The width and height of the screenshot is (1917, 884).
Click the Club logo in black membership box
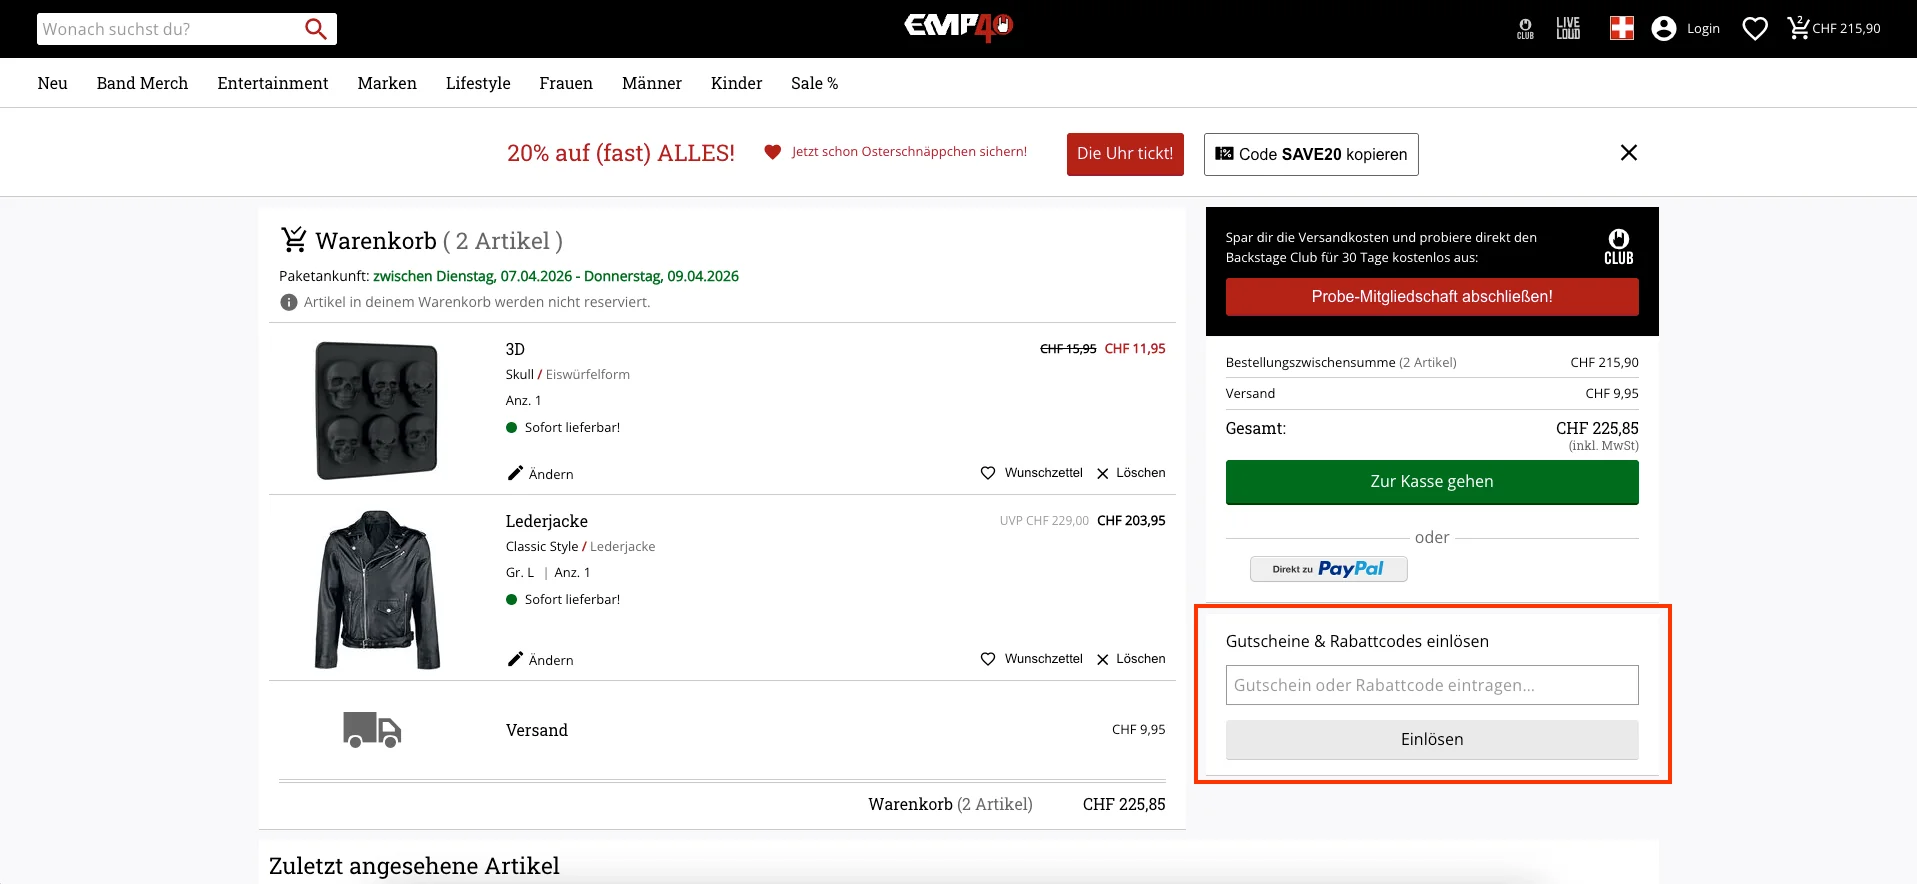[1619, 246]
